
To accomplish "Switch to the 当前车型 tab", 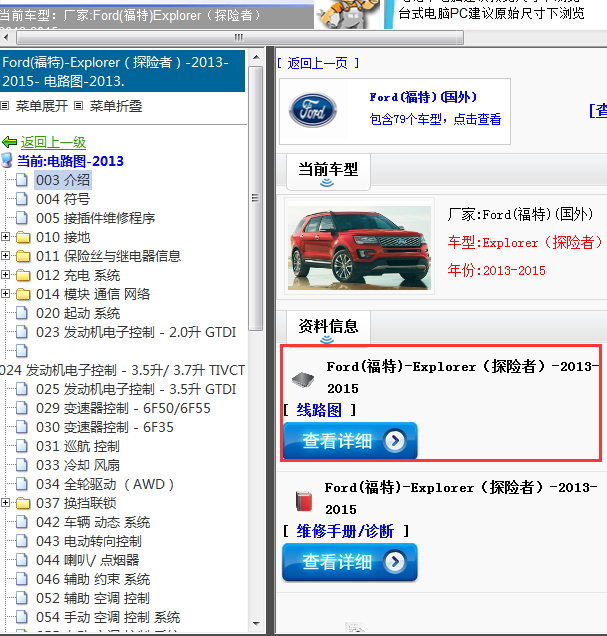I will 328,170.
